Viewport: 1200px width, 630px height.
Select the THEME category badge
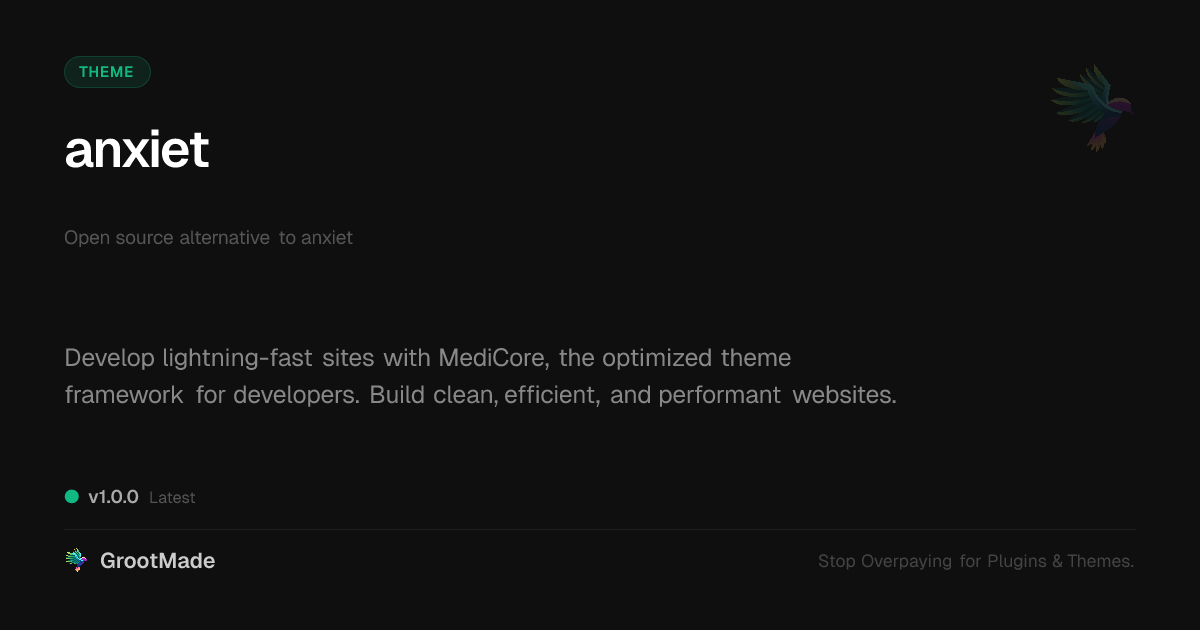107,72
